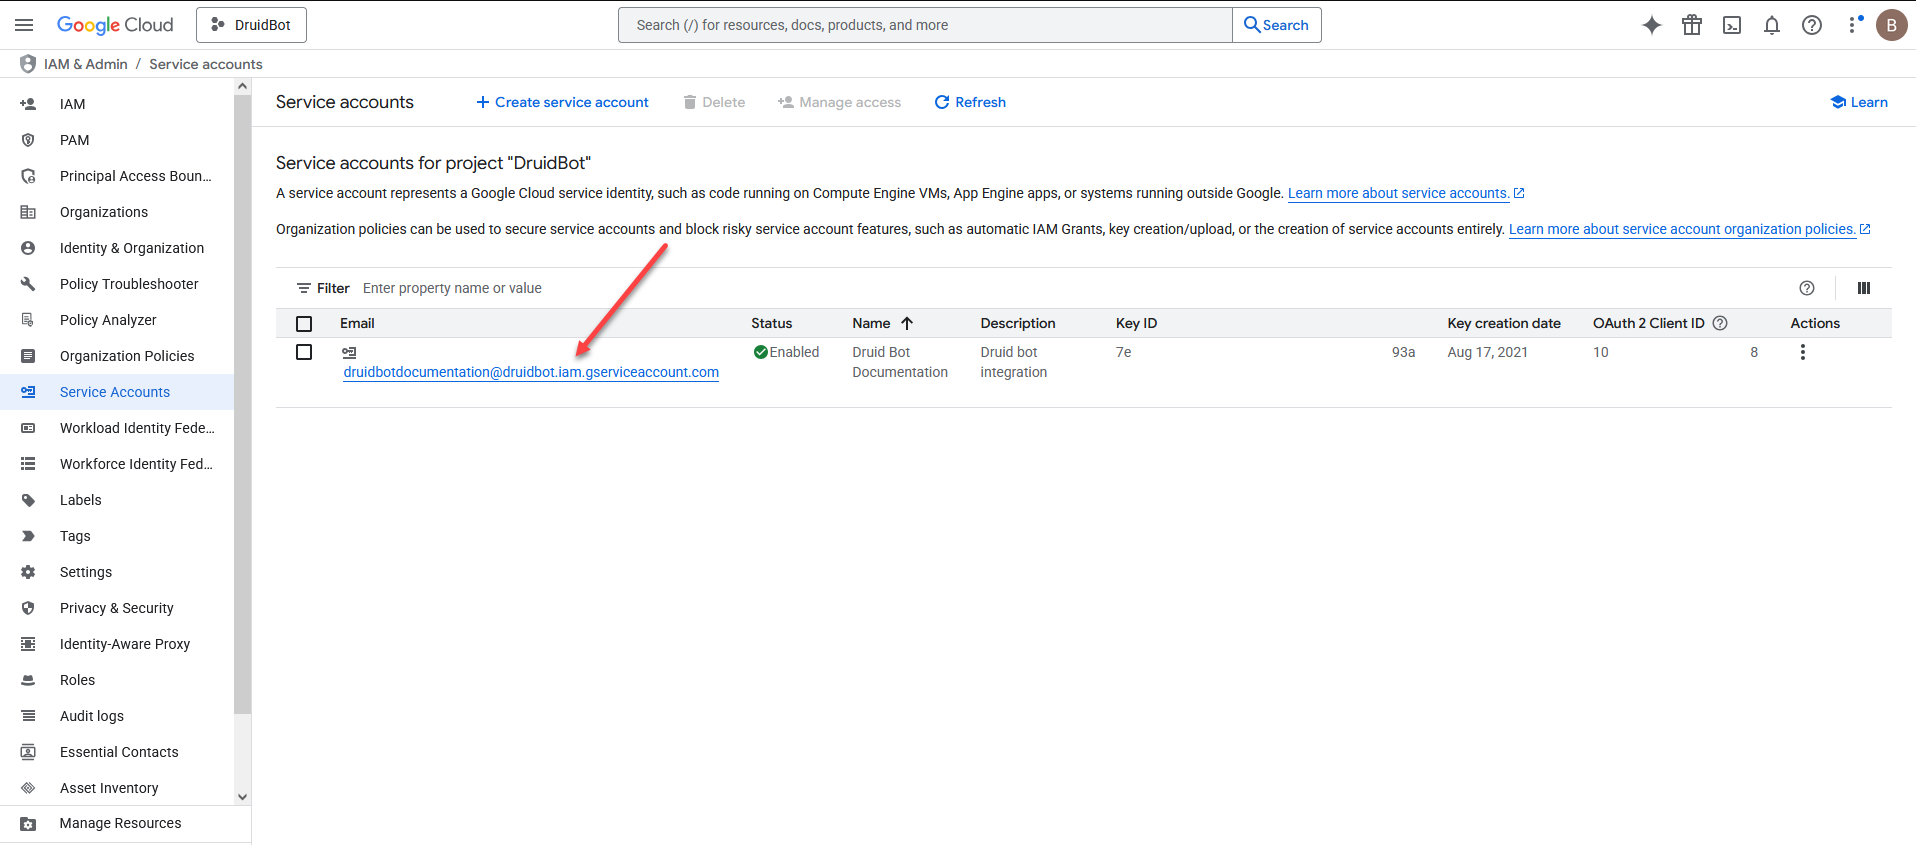Open column display options icon
The width and height of the screenshot is (1916, 845).
1864,288
